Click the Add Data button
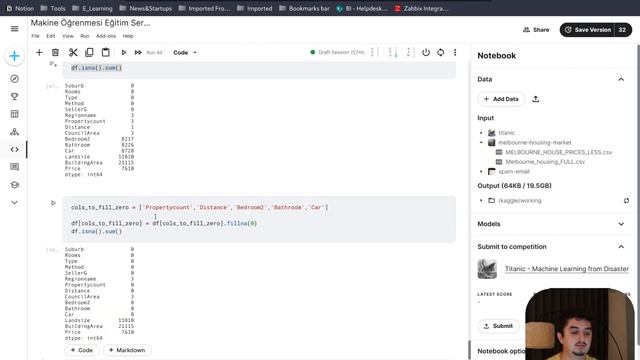Screen dimensions: 640x360 501,99
